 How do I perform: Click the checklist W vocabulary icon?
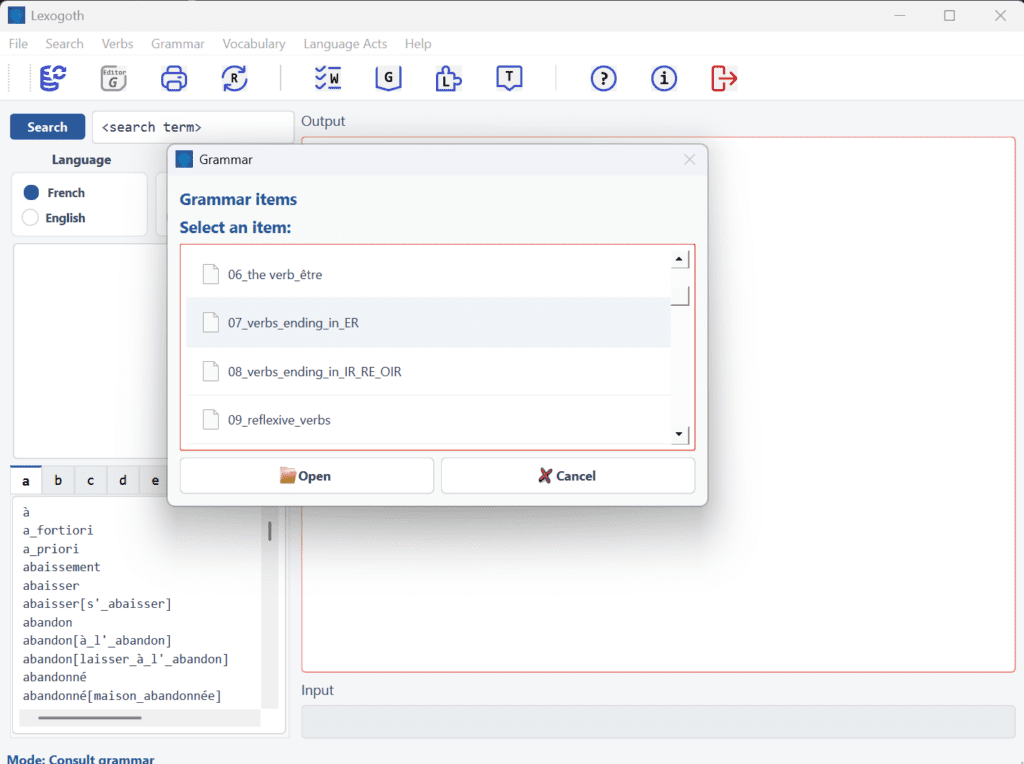(x=328, y=78)
